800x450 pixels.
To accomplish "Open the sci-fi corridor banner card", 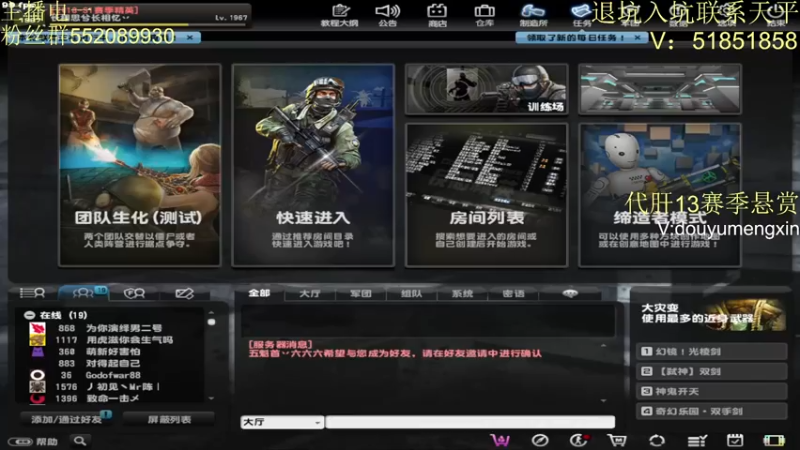I will 660,89.
